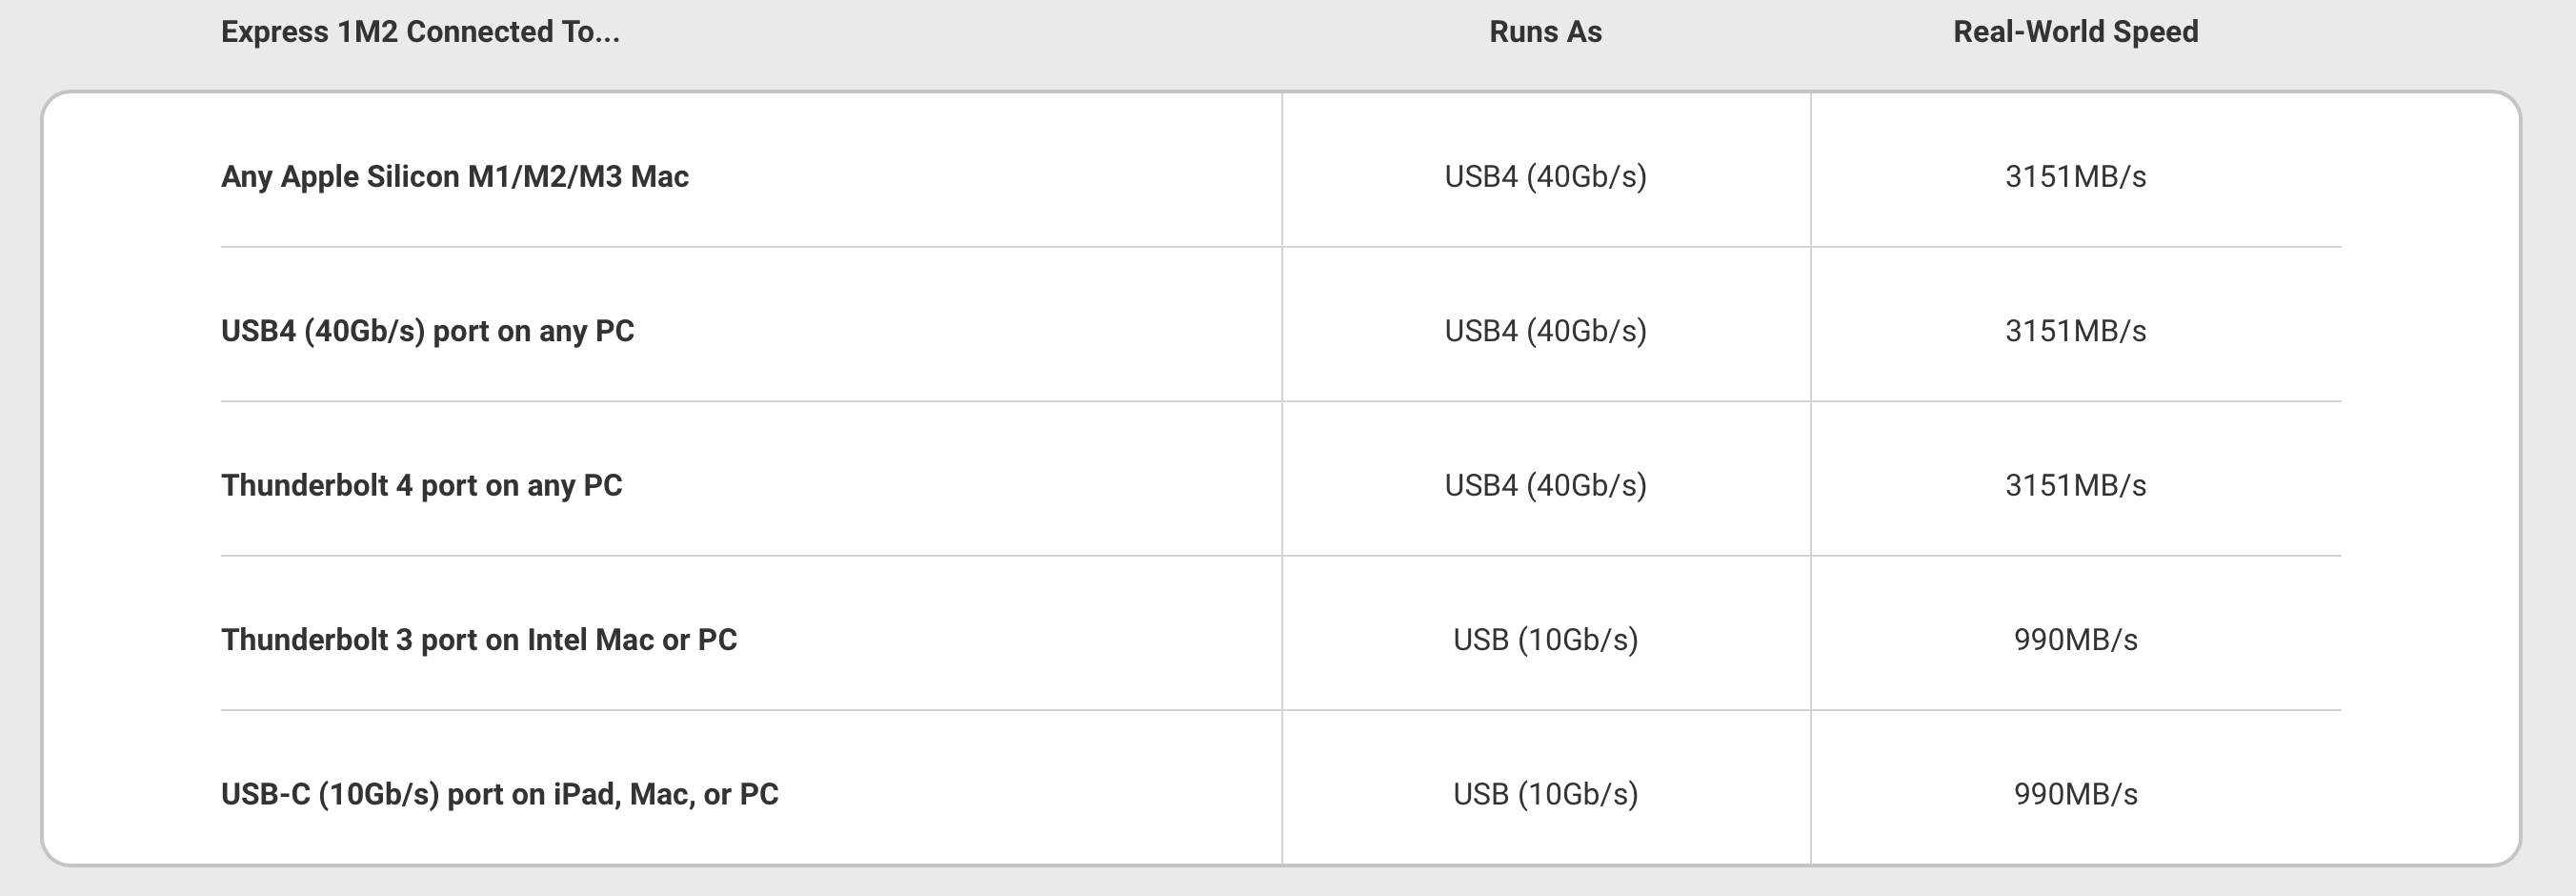This screenshot has width=2576, height=896.
Task: Select "USB4 (40Gb/s) port on any PC" row label
Action: [427, 331]
